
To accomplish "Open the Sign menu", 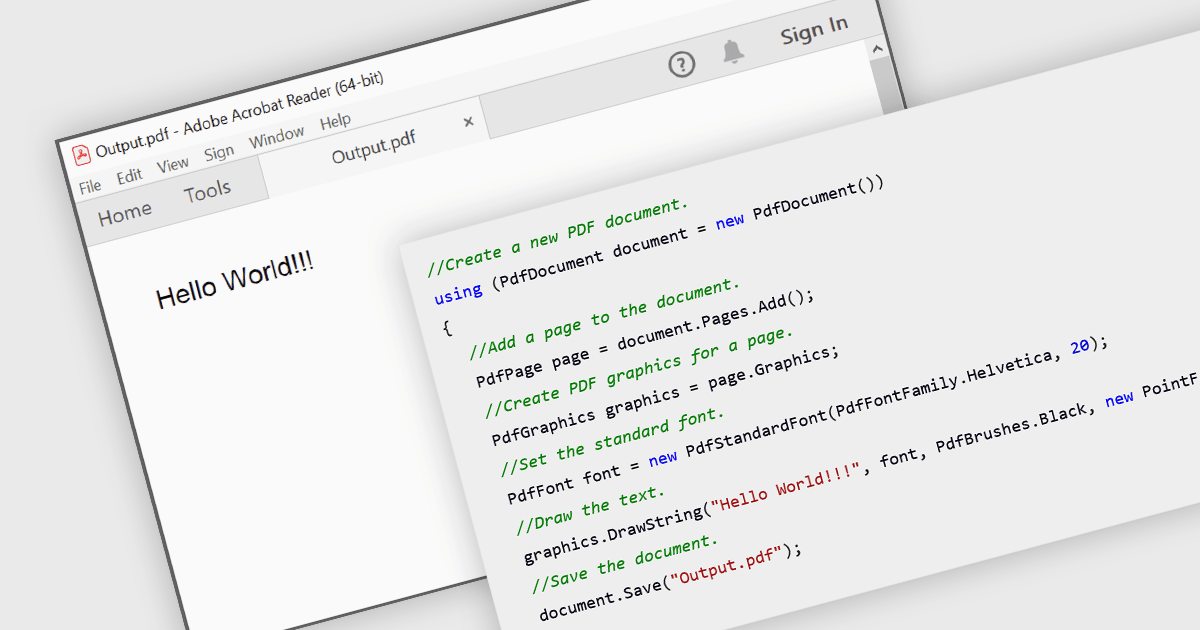I will 218,153.
